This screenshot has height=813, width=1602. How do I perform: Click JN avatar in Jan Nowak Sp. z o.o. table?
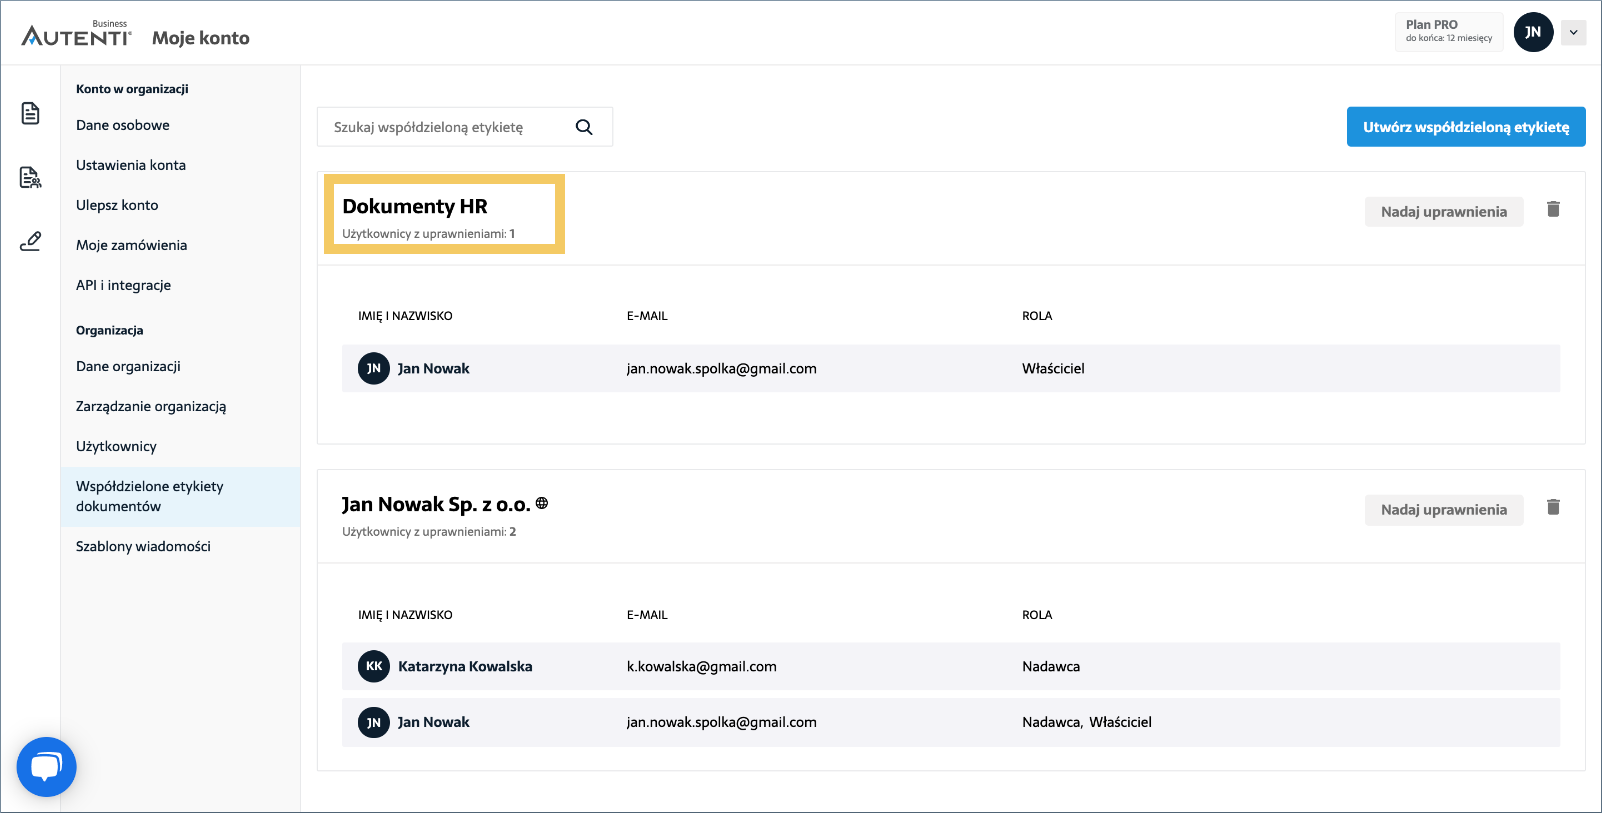(374, 722)
